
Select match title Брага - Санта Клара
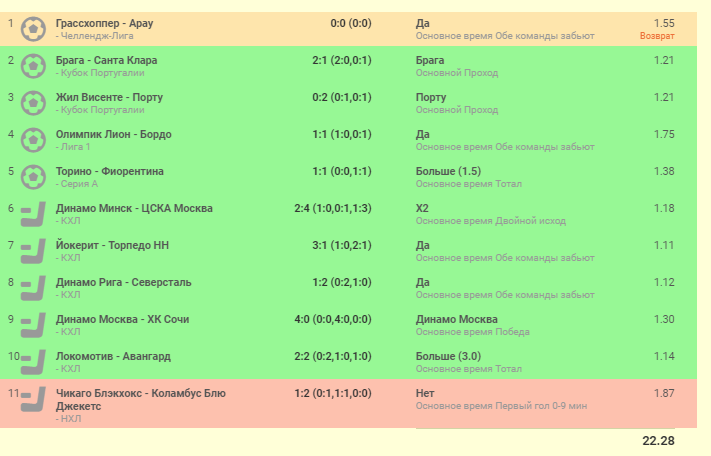coord(107,60)
